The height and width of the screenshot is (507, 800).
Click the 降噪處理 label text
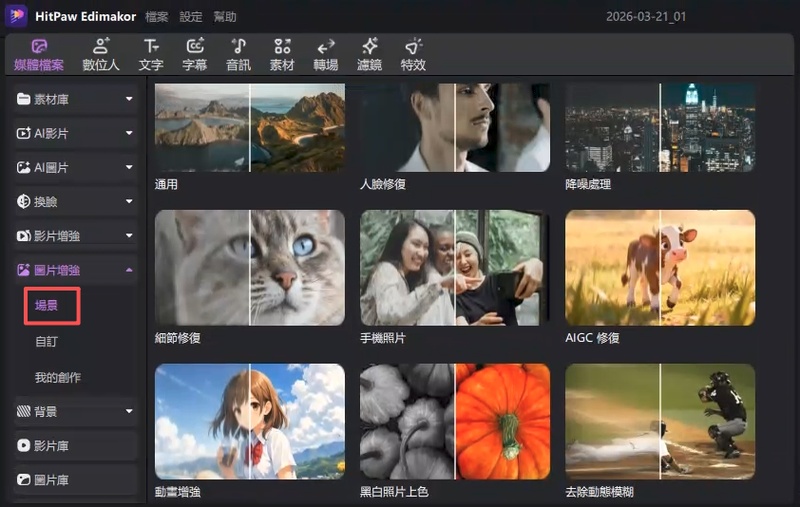(x=588, y=184)
